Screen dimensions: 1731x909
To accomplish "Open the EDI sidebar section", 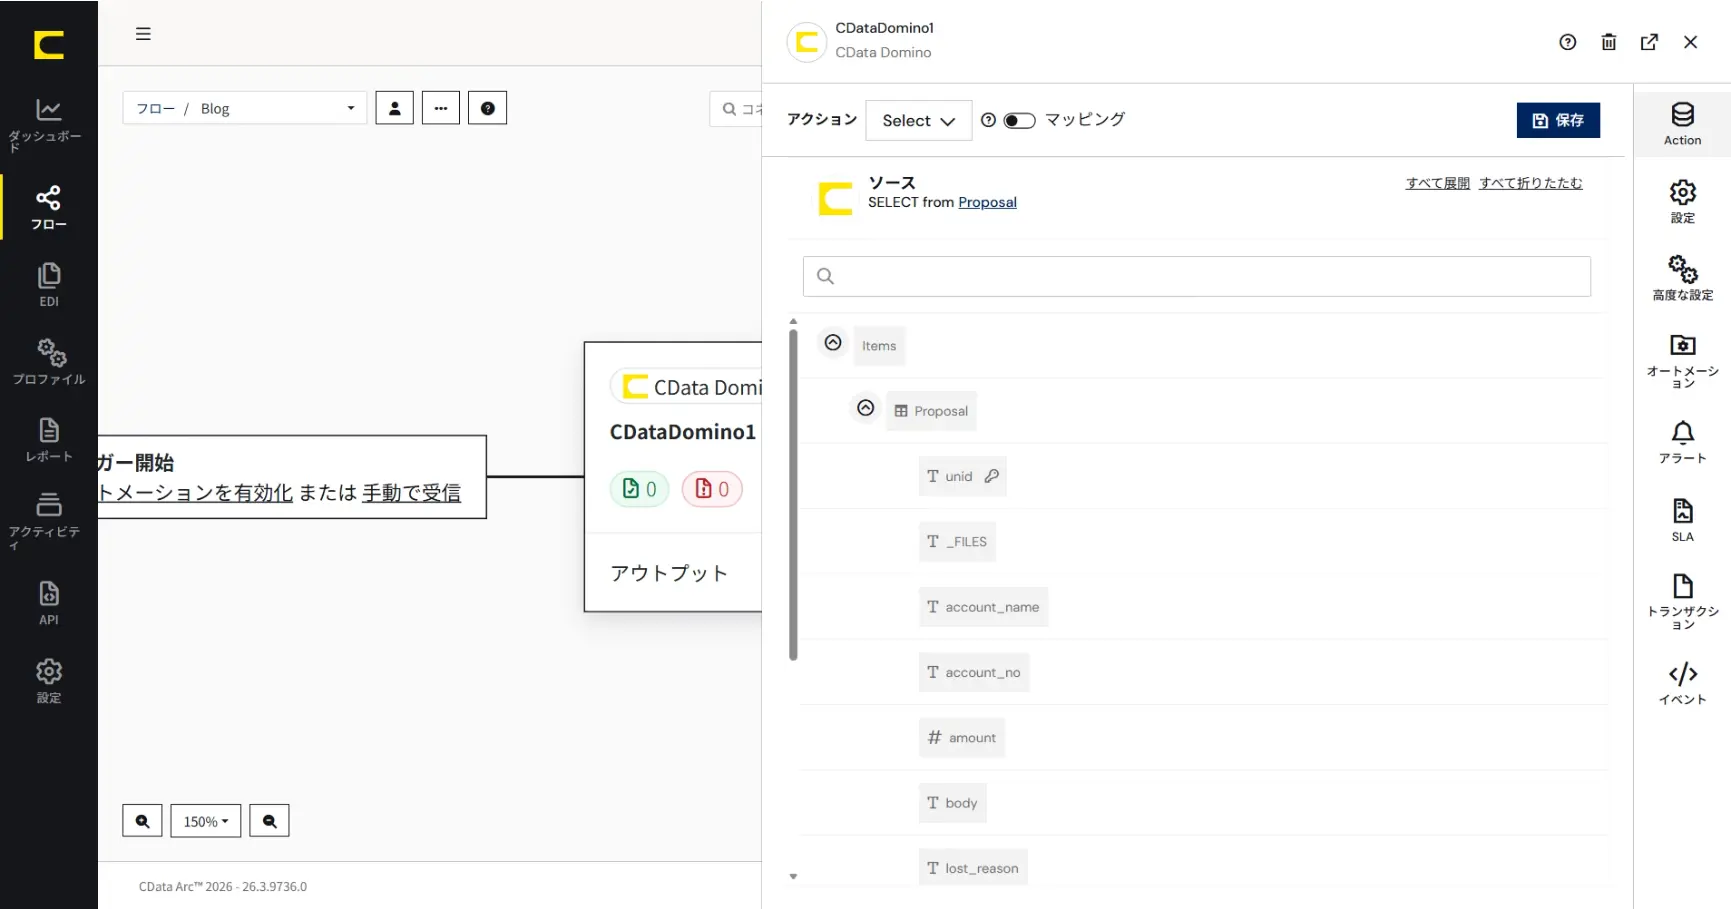I will coord(48,285).
